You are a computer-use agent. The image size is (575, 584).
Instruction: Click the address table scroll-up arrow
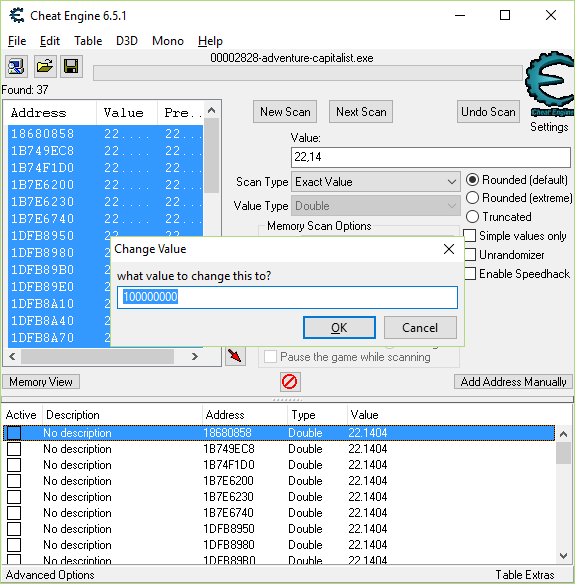[x=563, y=434]
